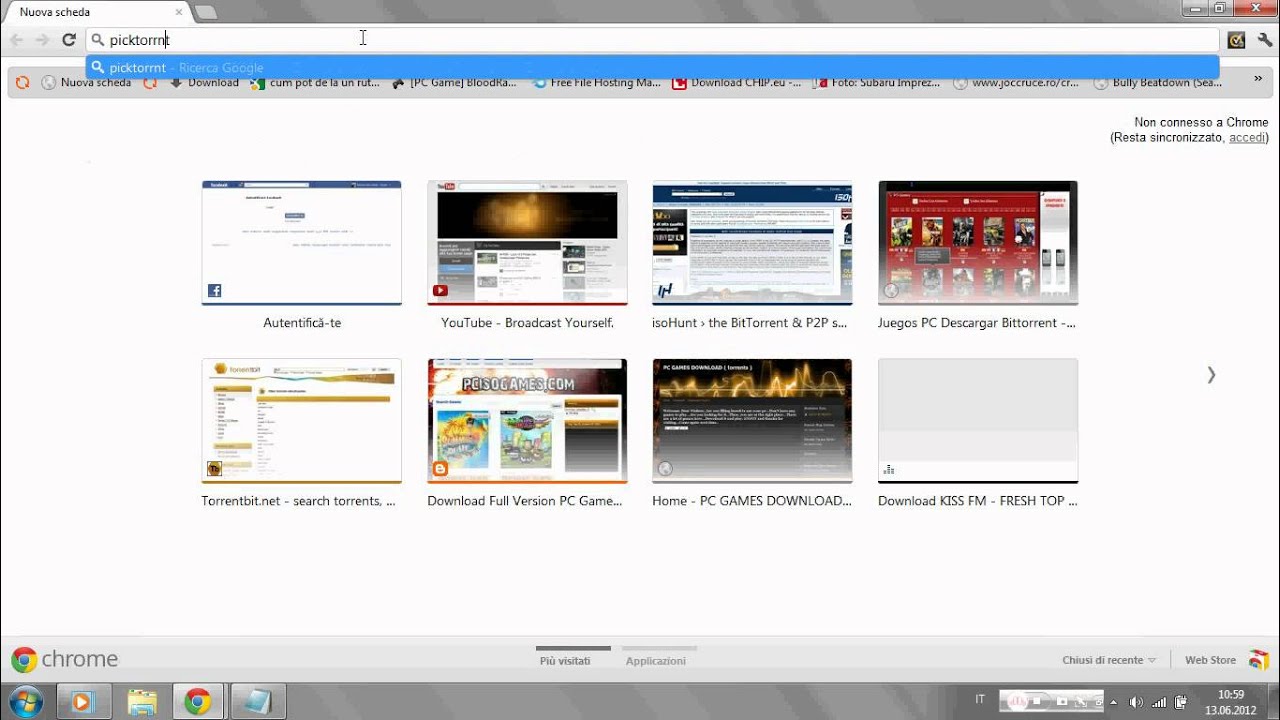Click the Chrome logo in footer
Screen dimensions: 1280x720
coord(65,659)
